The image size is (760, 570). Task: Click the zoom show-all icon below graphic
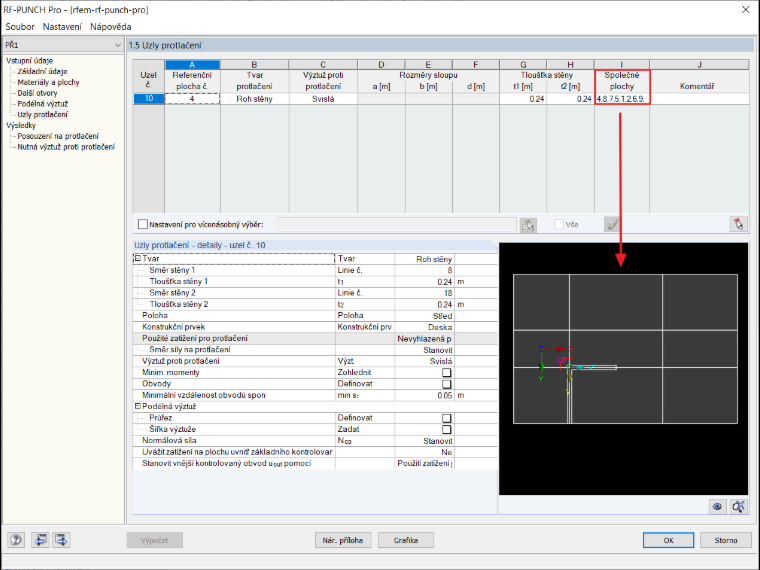(738, 507)
